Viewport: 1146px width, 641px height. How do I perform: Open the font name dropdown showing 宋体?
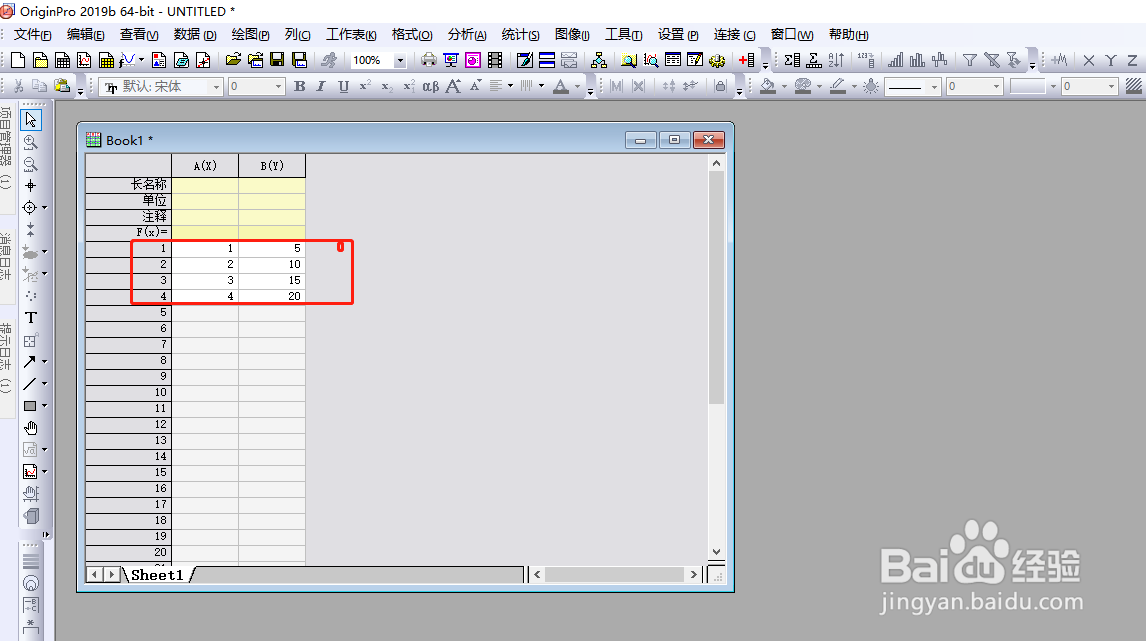point(216,86)
